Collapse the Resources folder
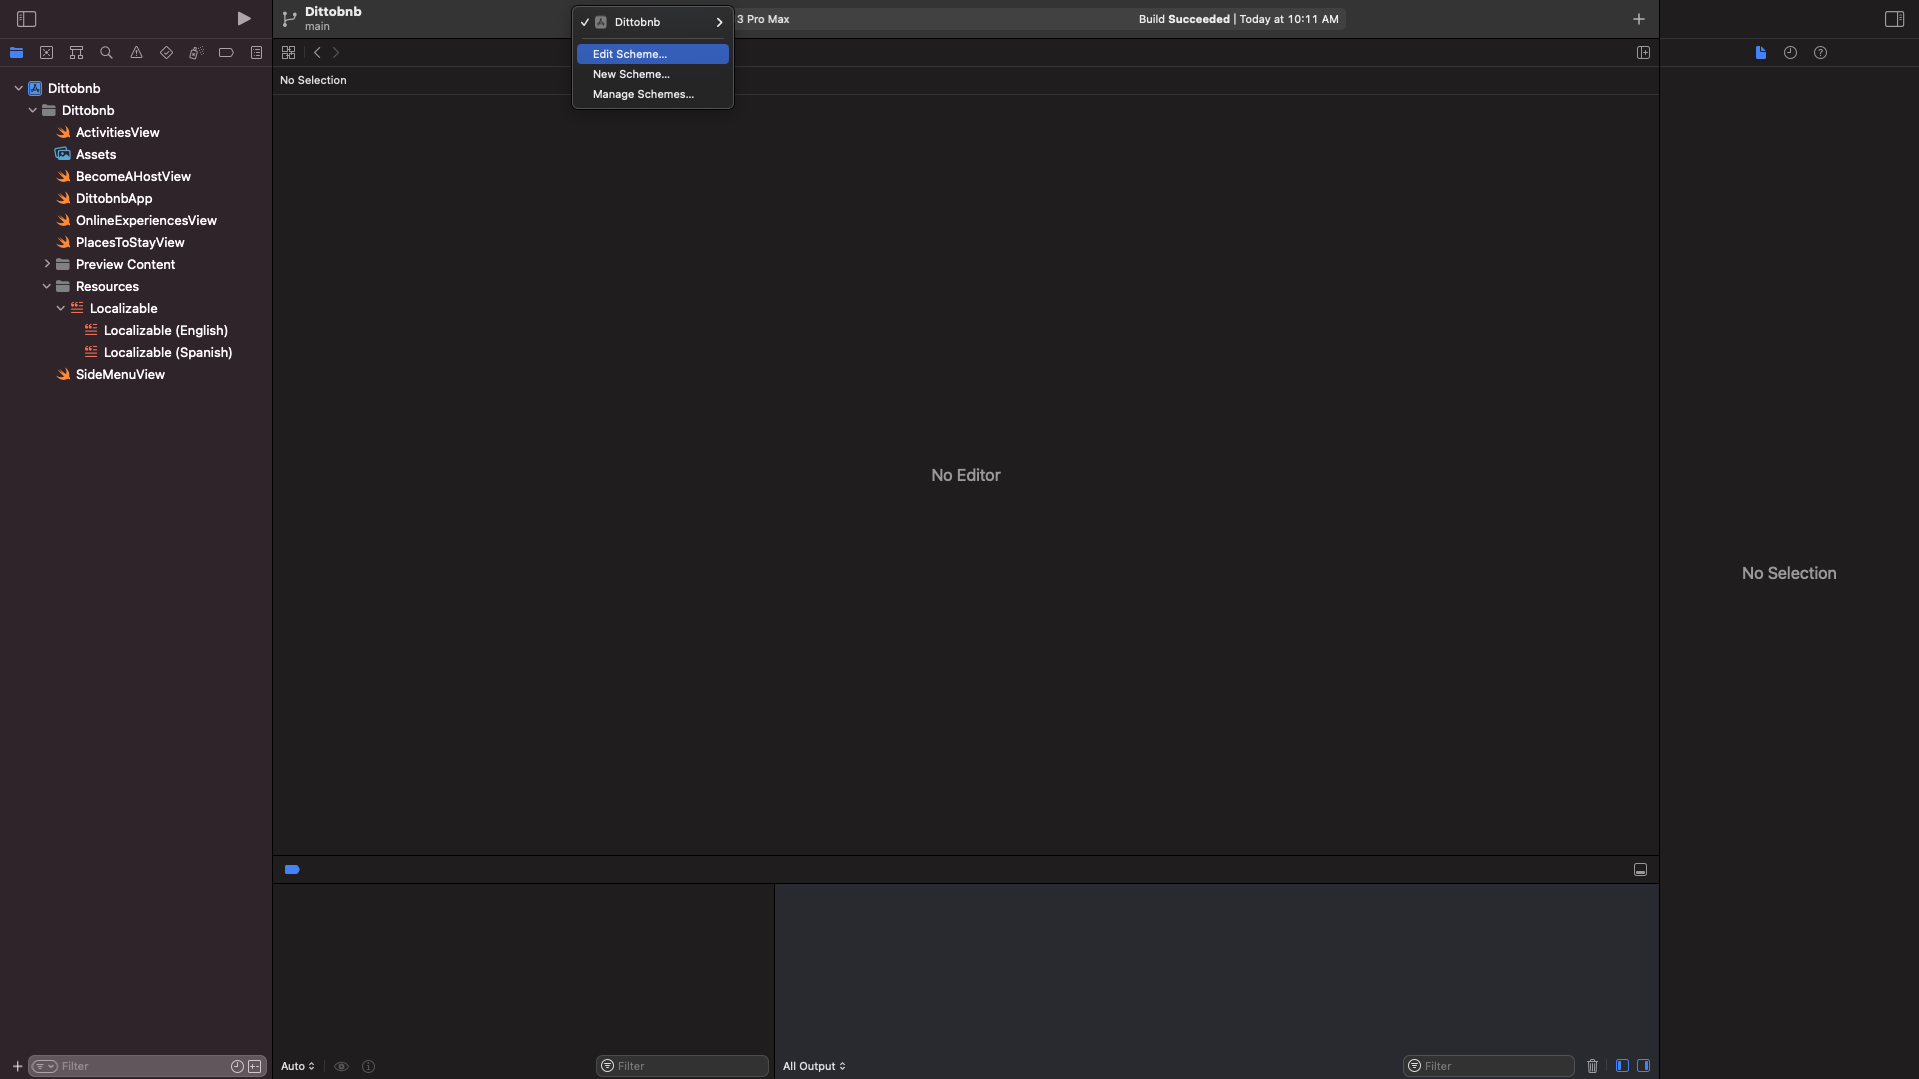 pyautogui.click(x=46, y=286)
